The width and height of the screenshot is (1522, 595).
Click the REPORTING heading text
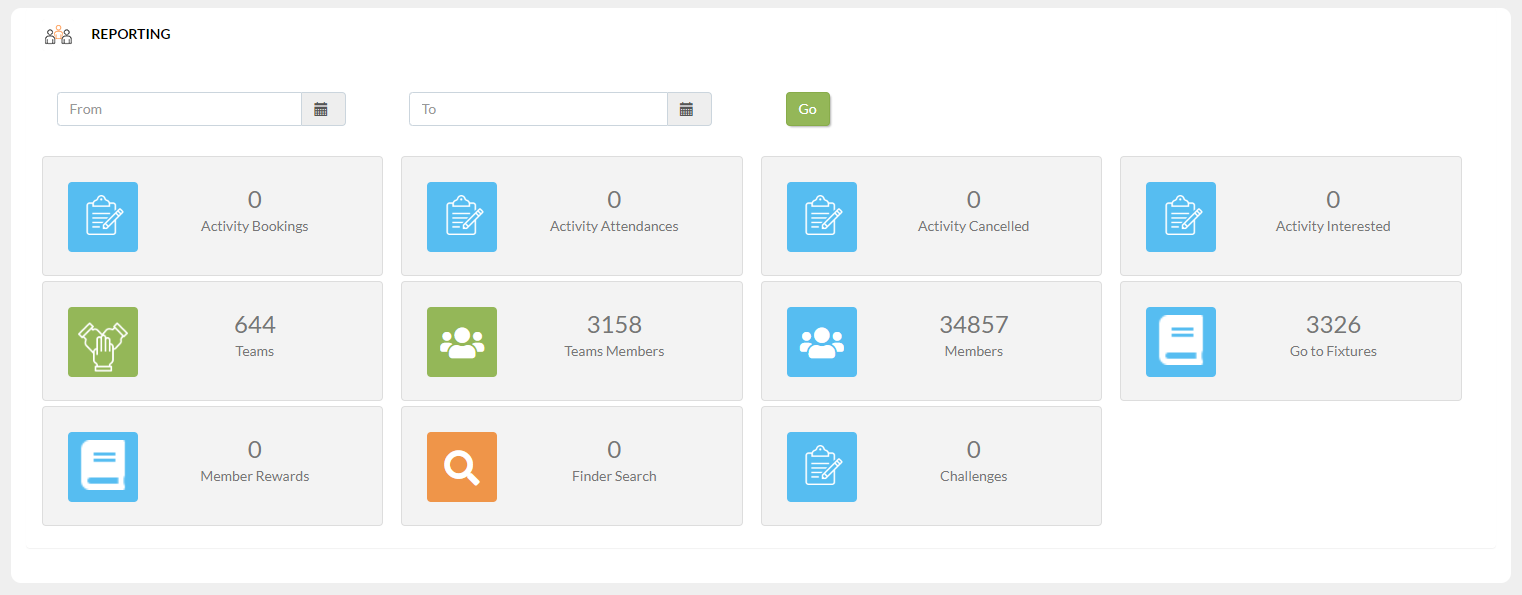[131, 34]
